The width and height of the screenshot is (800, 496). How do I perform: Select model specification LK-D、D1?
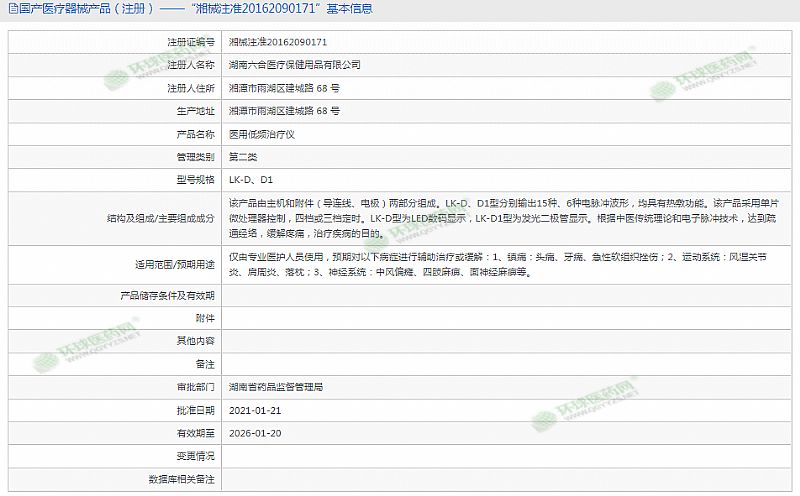(250, 180)
